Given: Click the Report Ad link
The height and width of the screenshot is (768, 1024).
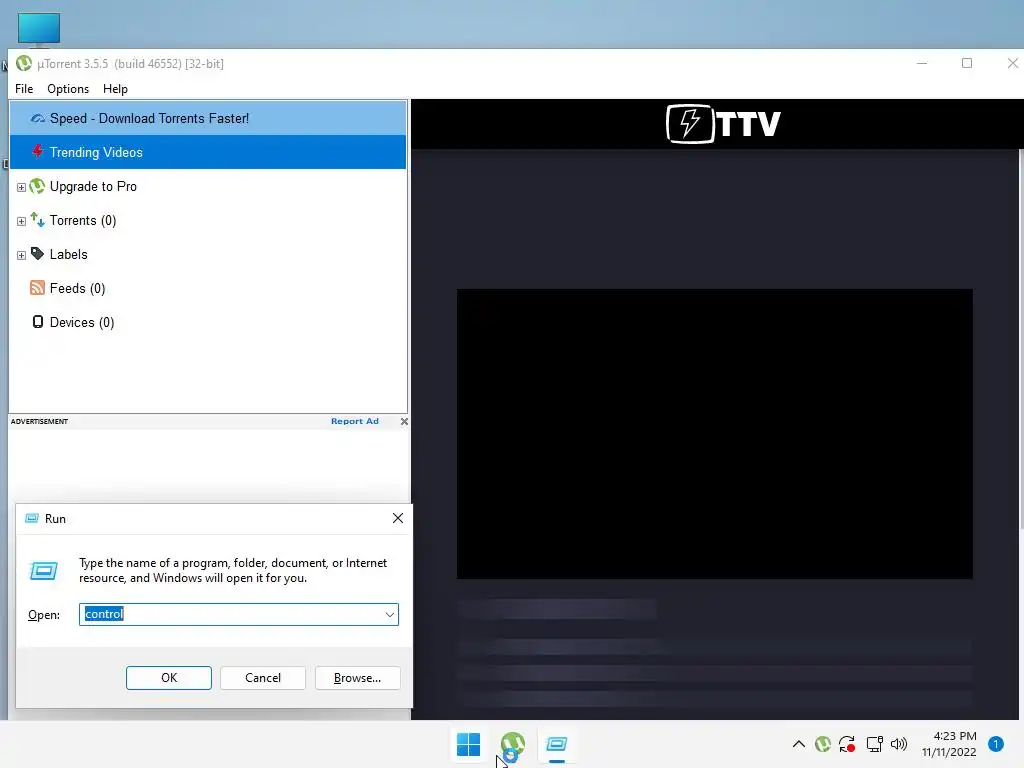Looking at the screenshot, I should pos(355,421).
